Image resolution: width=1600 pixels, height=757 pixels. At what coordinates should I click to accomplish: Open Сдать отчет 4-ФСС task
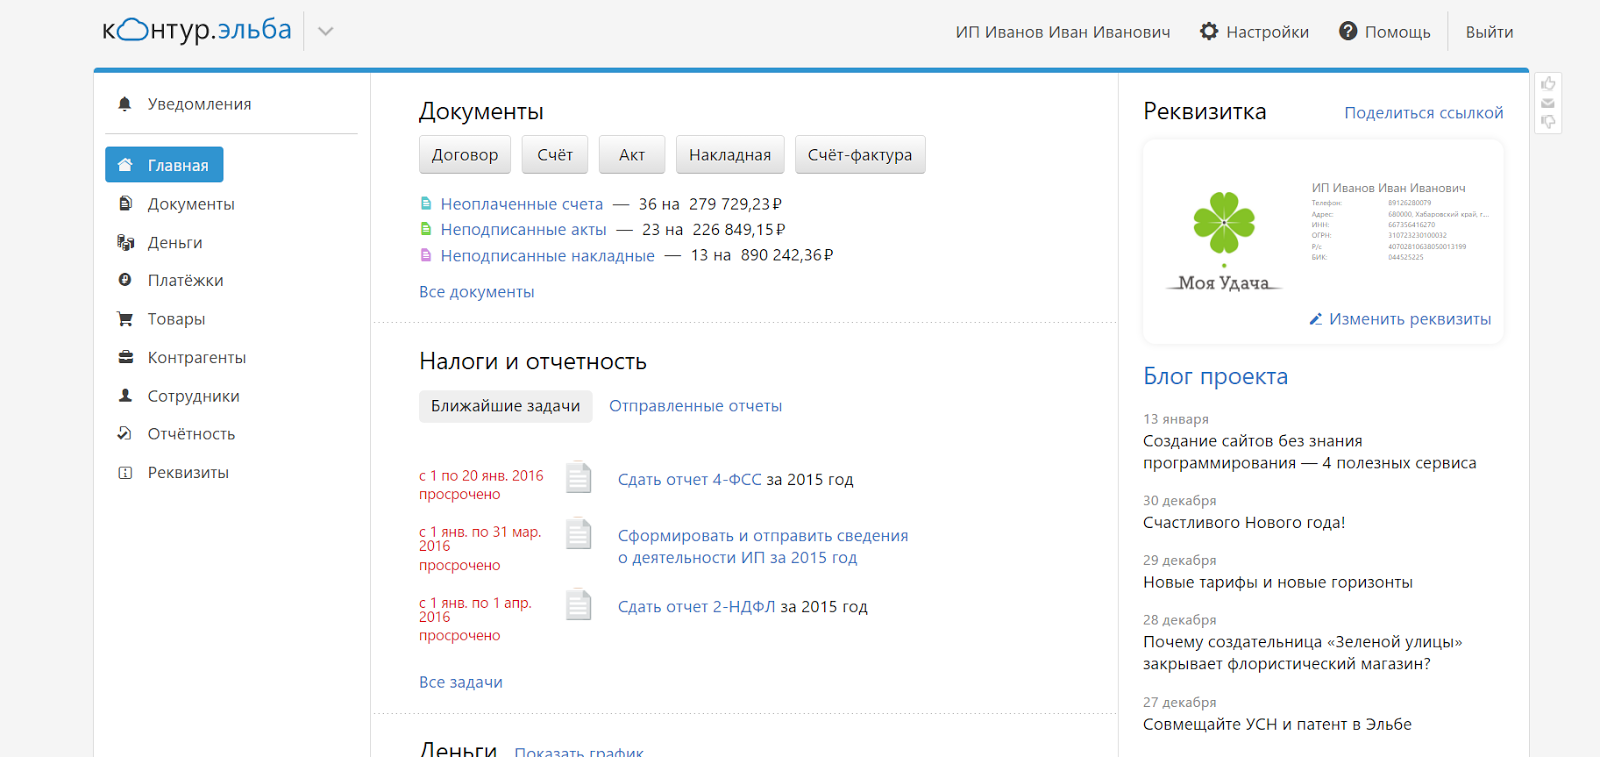point(690,480)
